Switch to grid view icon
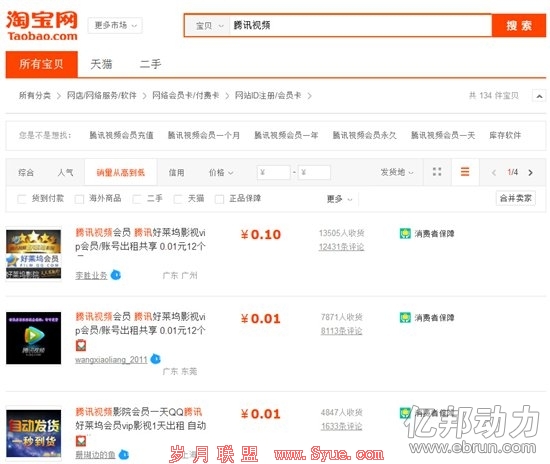 pyautogui.click(x=437, y=172)
